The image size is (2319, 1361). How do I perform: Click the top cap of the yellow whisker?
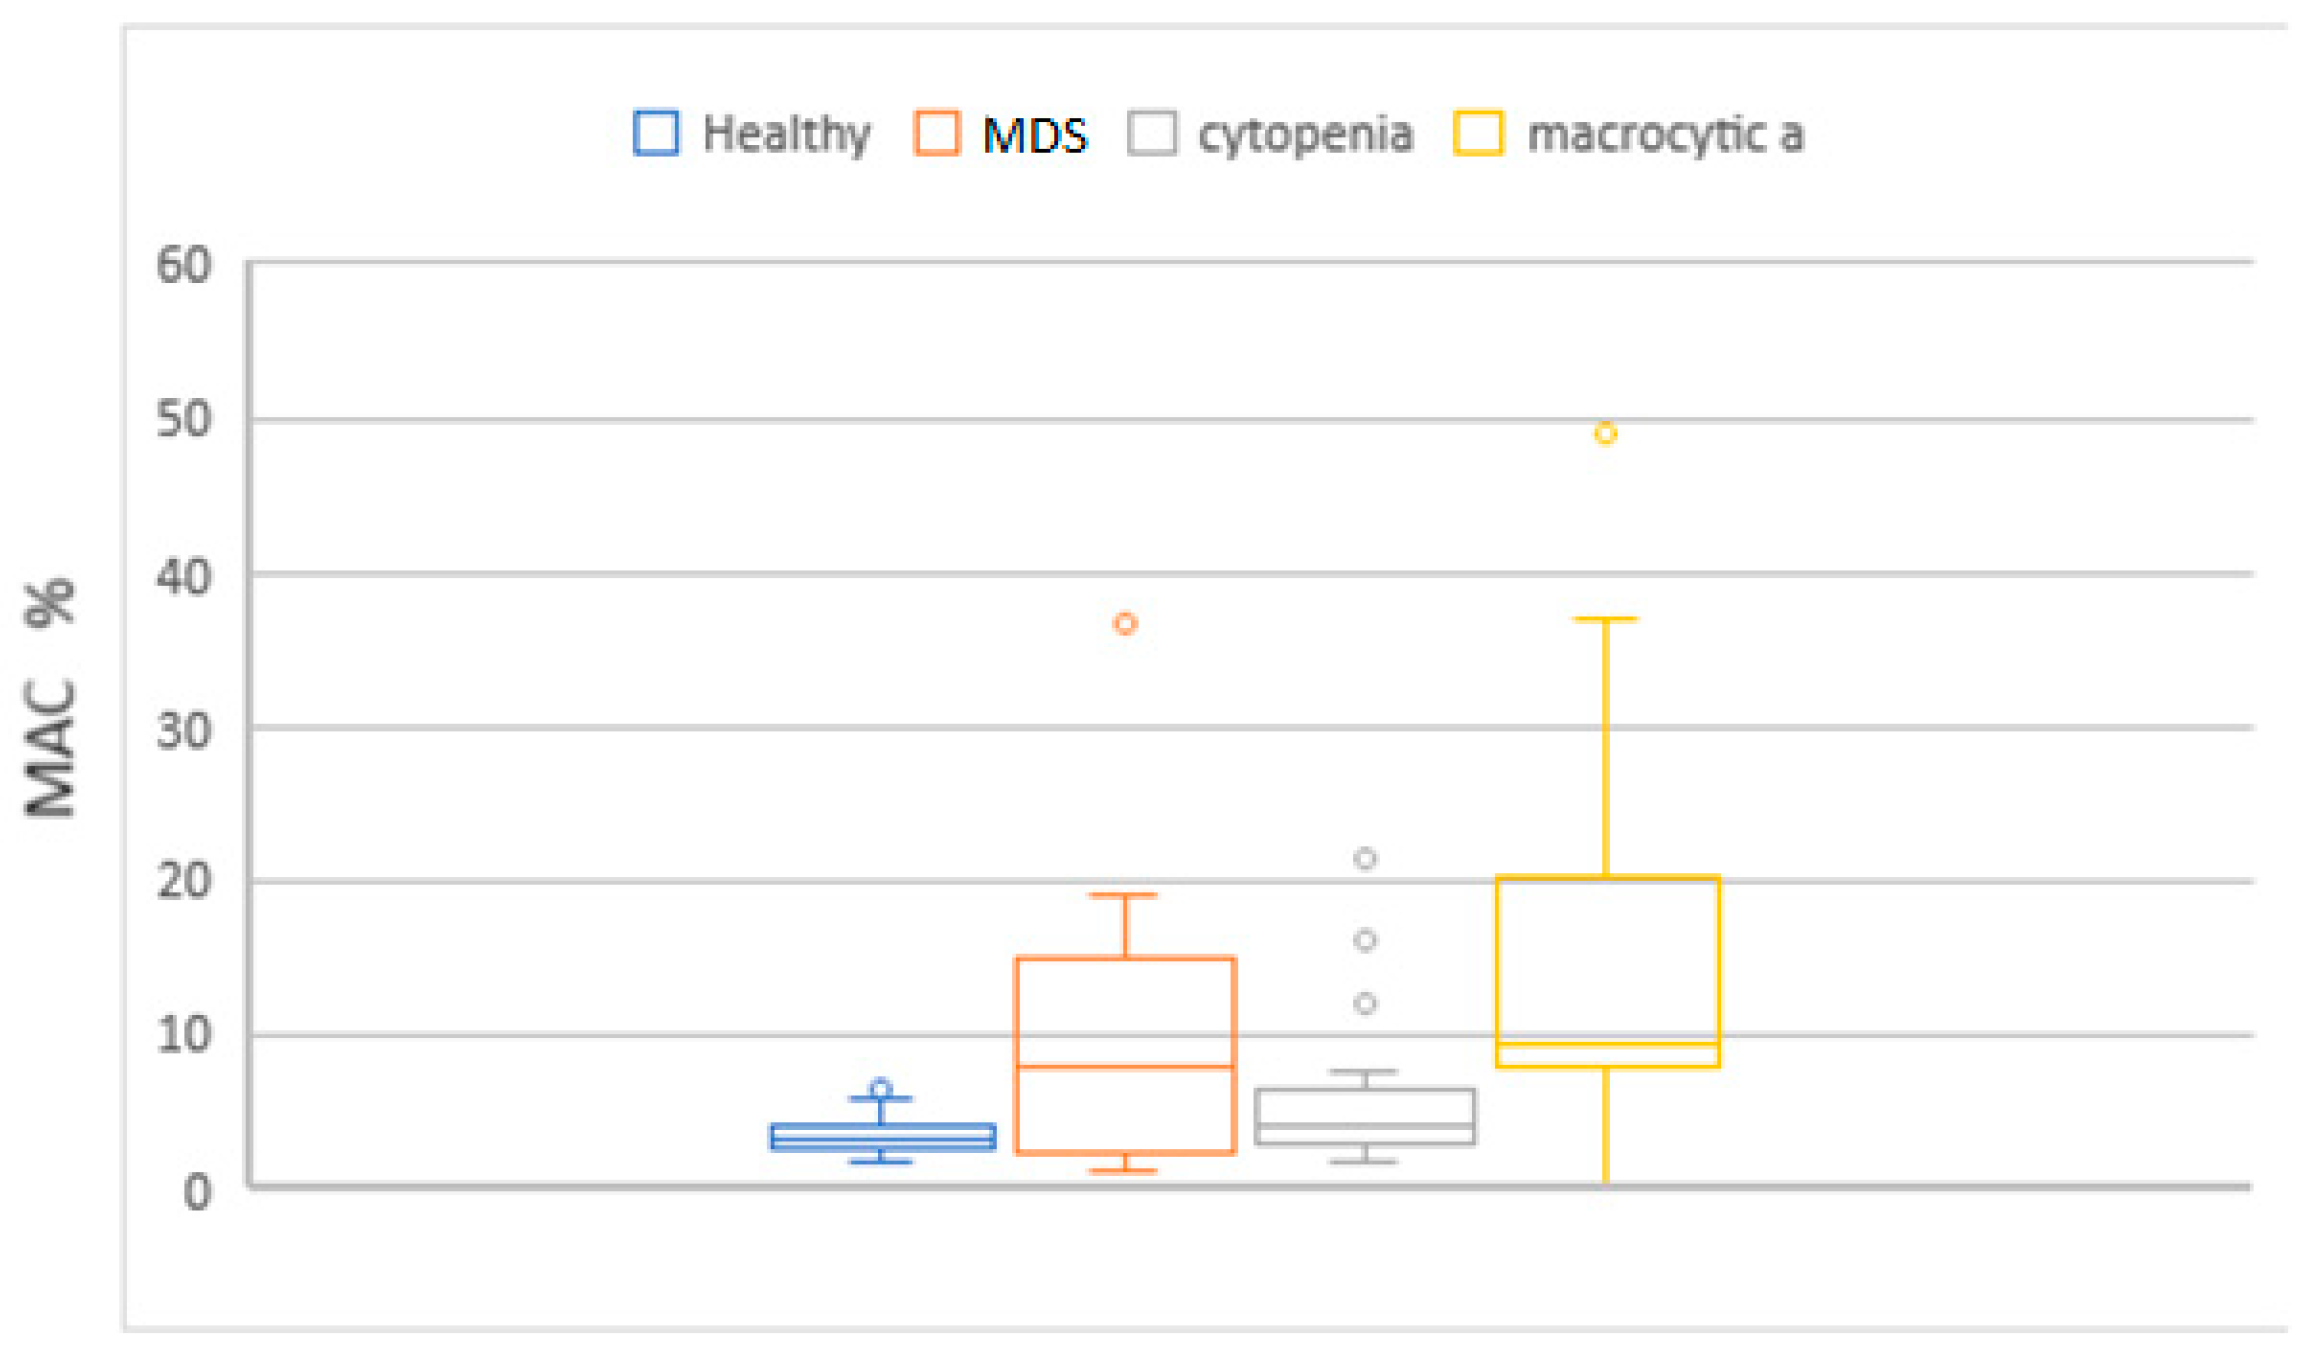pos(1605,620)
